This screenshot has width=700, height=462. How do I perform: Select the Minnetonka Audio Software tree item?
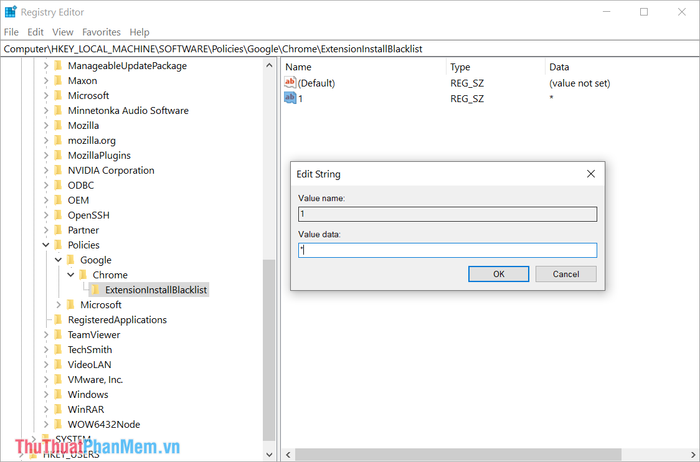pos(128,111)
